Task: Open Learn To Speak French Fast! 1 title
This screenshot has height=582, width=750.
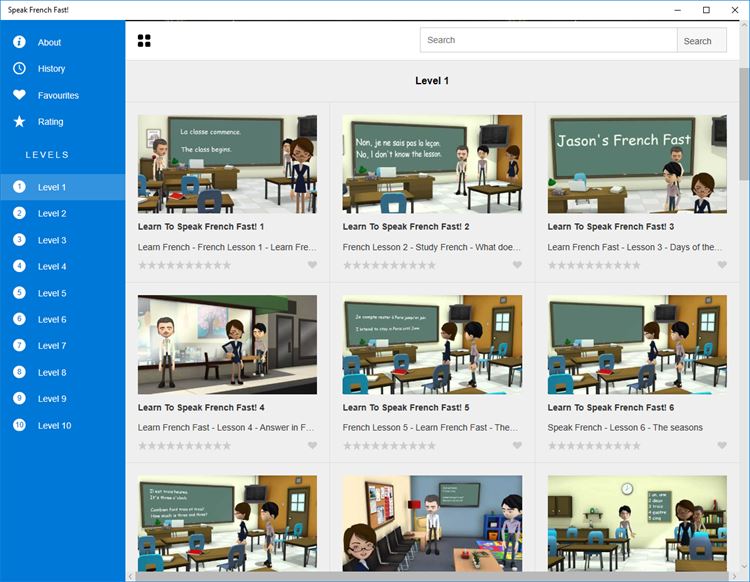Action: coord(201,227)
